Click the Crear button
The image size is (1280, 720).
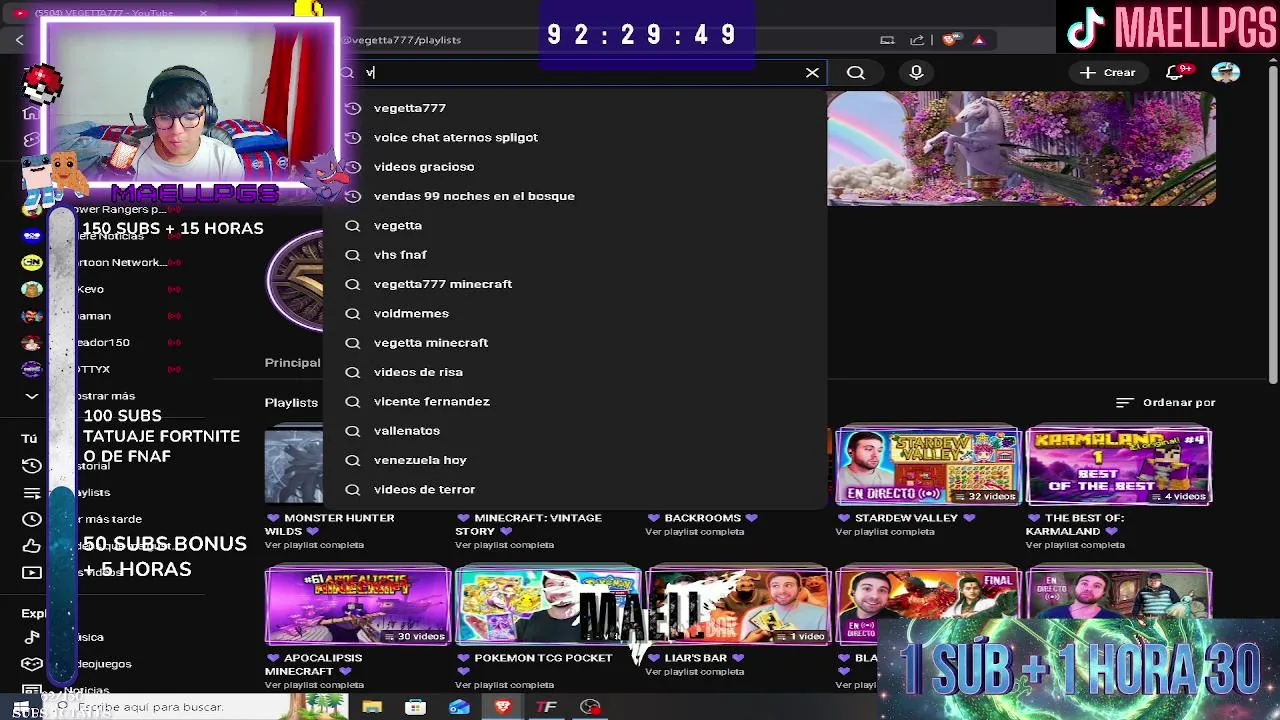click(x=1108, y=72)
